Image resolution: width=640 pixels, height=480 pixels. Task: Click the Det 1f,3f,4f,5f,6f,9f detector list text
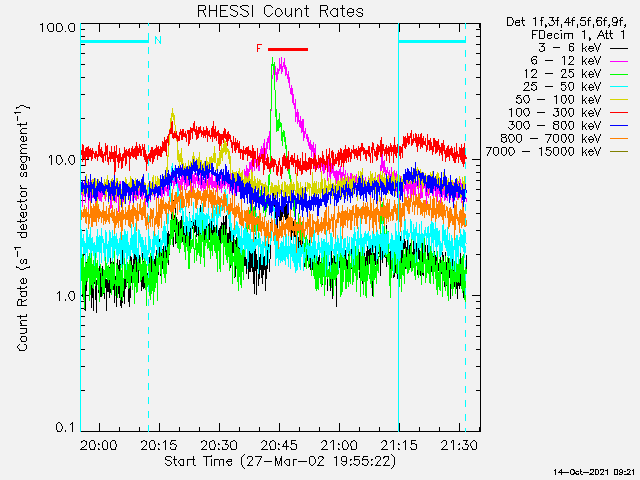[567, 22]
